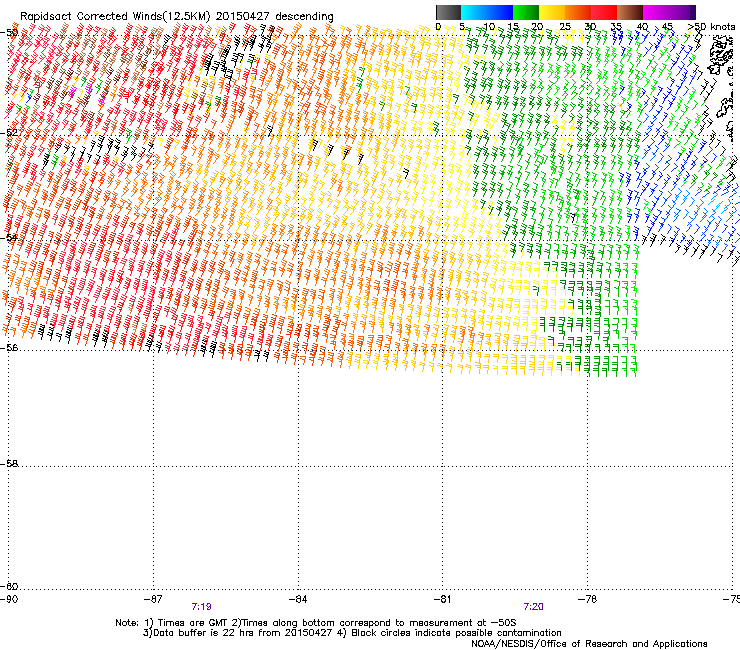Click the cyan-to-blue 5-15 knots legend segment

pos(487,12)
